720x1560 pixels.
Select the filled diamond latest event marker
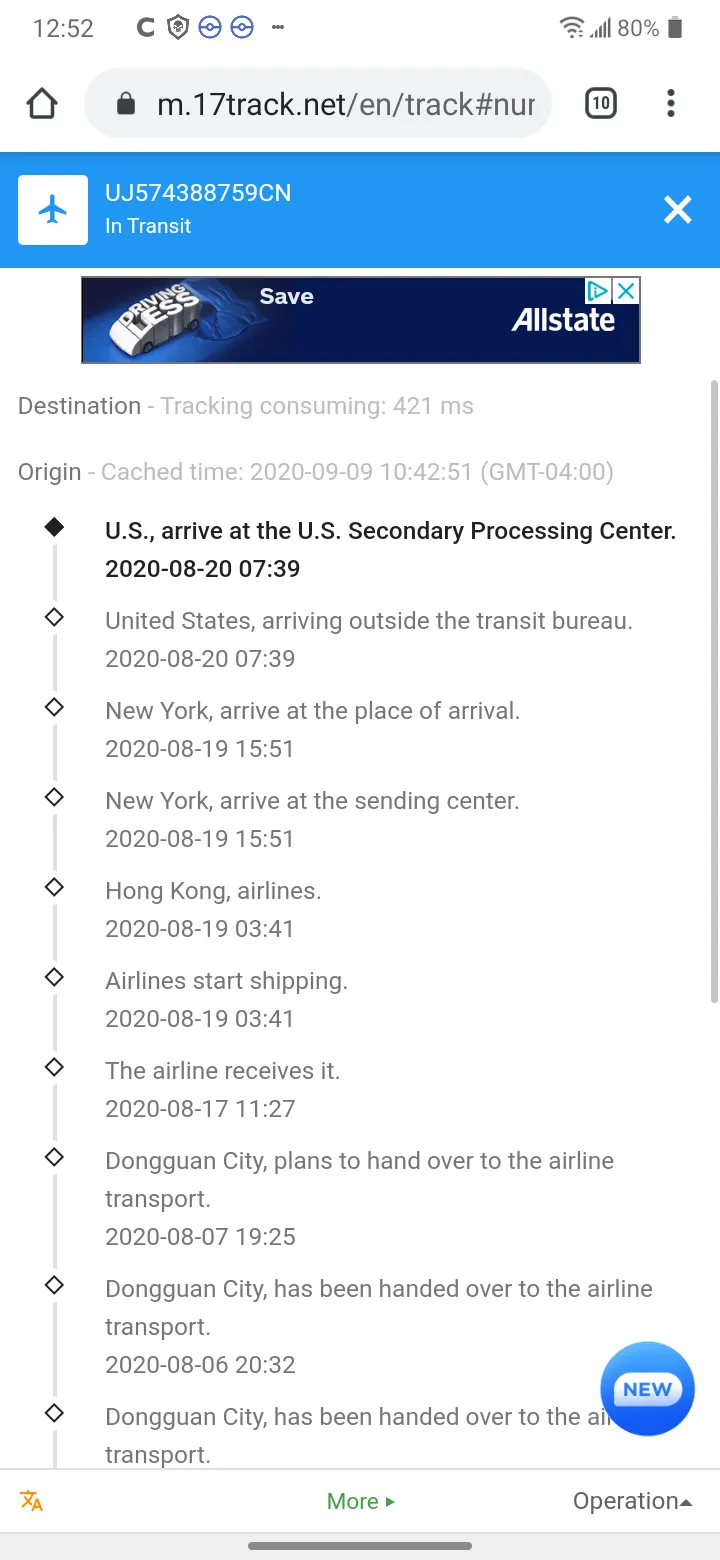[54, 527]
